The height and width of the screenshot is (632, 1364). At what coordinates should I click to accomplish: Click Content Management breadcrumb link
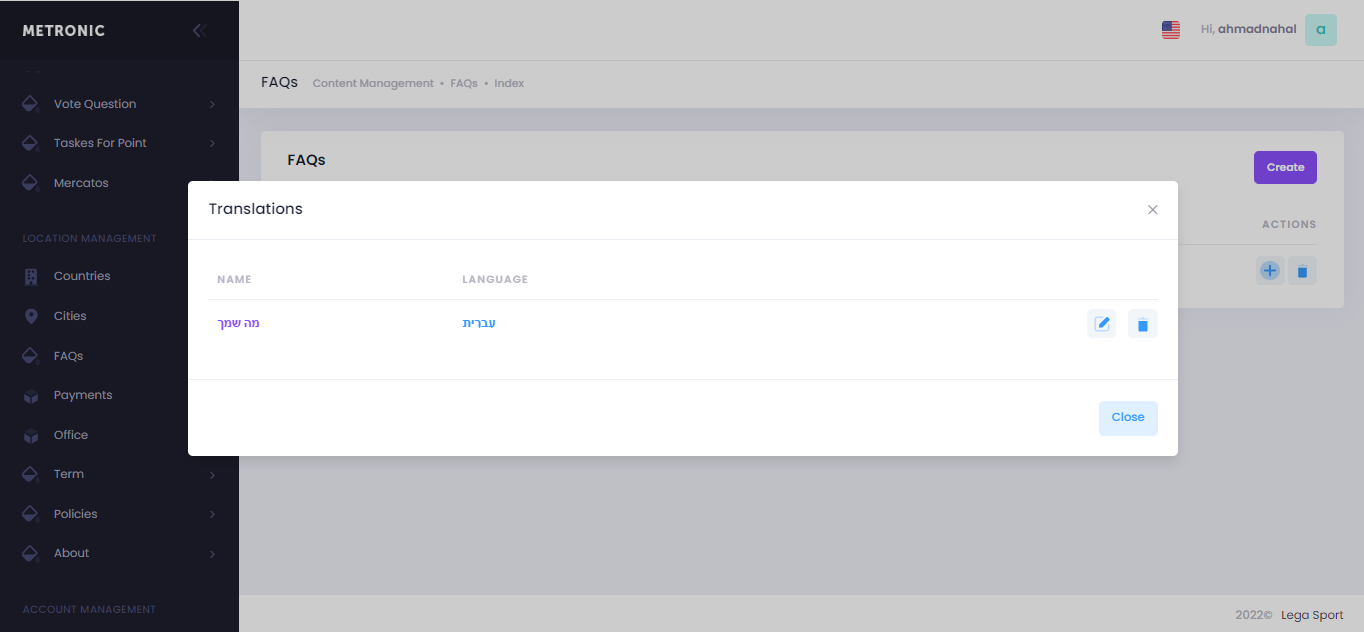coord(372,83)
